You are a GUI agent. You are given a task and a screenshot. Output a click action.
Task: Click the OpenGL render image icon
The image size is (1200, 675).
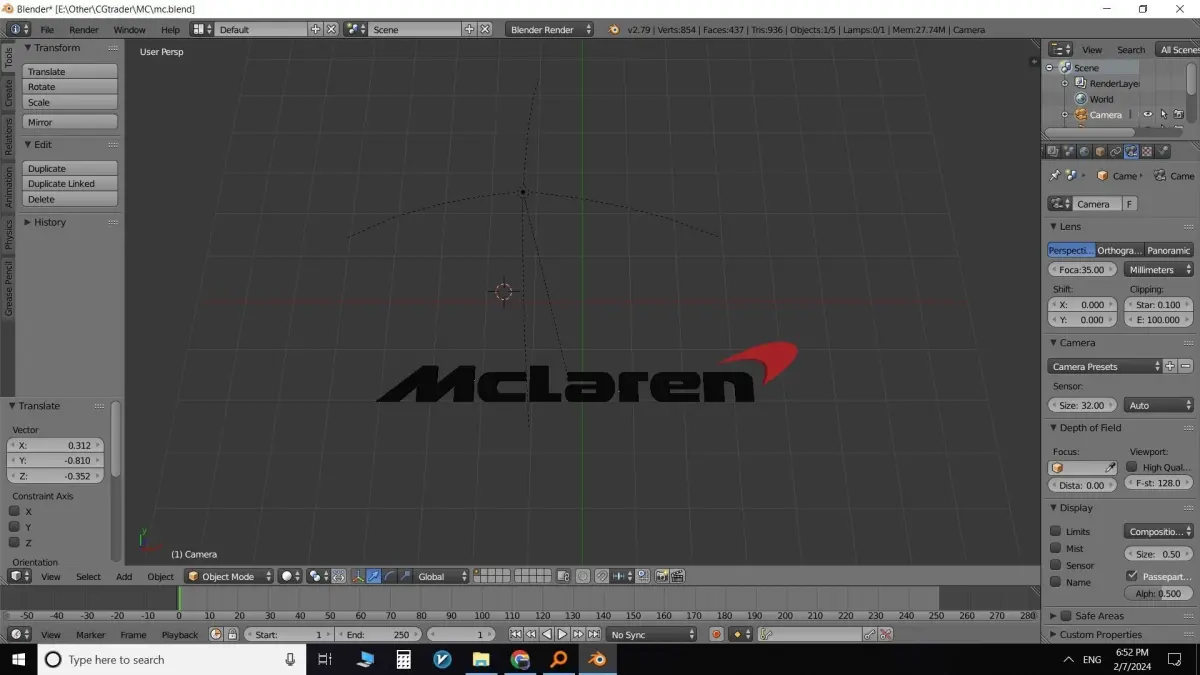(662, 576)
